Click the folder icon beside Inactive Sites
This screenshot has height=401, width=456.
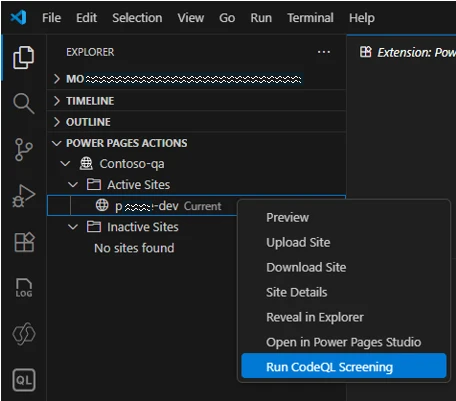click(x=94, y=227)
